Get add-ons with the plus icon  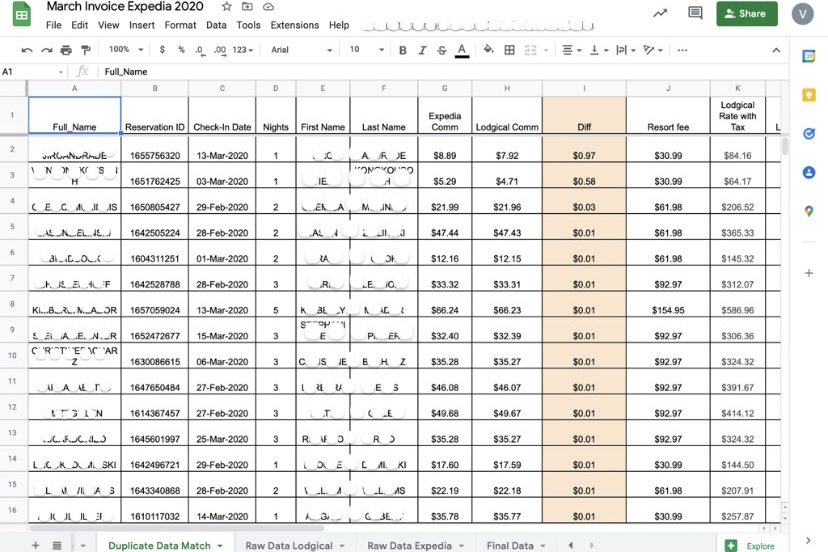coord(808,273)
